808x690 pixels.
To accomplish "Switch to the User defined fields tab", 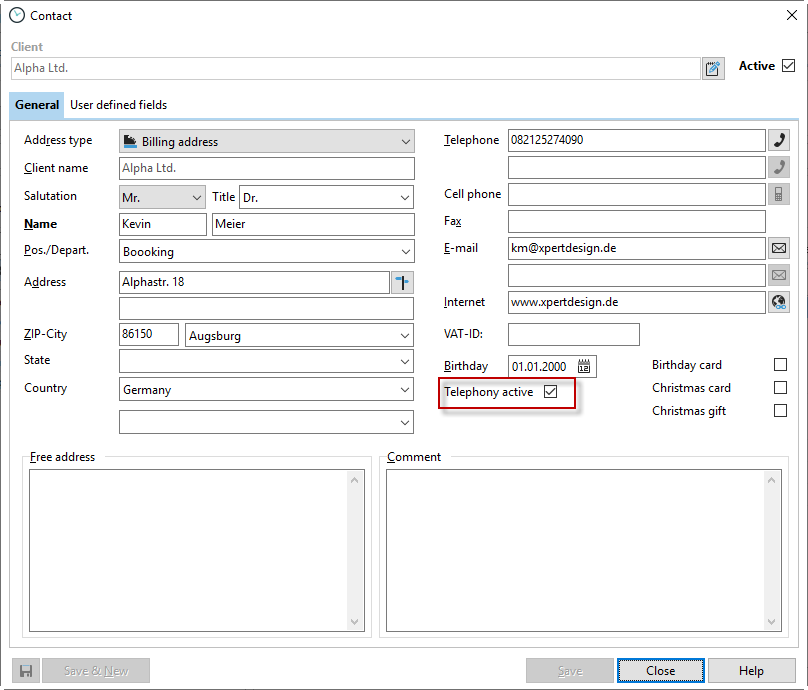I will pyautogui.click(x=118, y=105).
